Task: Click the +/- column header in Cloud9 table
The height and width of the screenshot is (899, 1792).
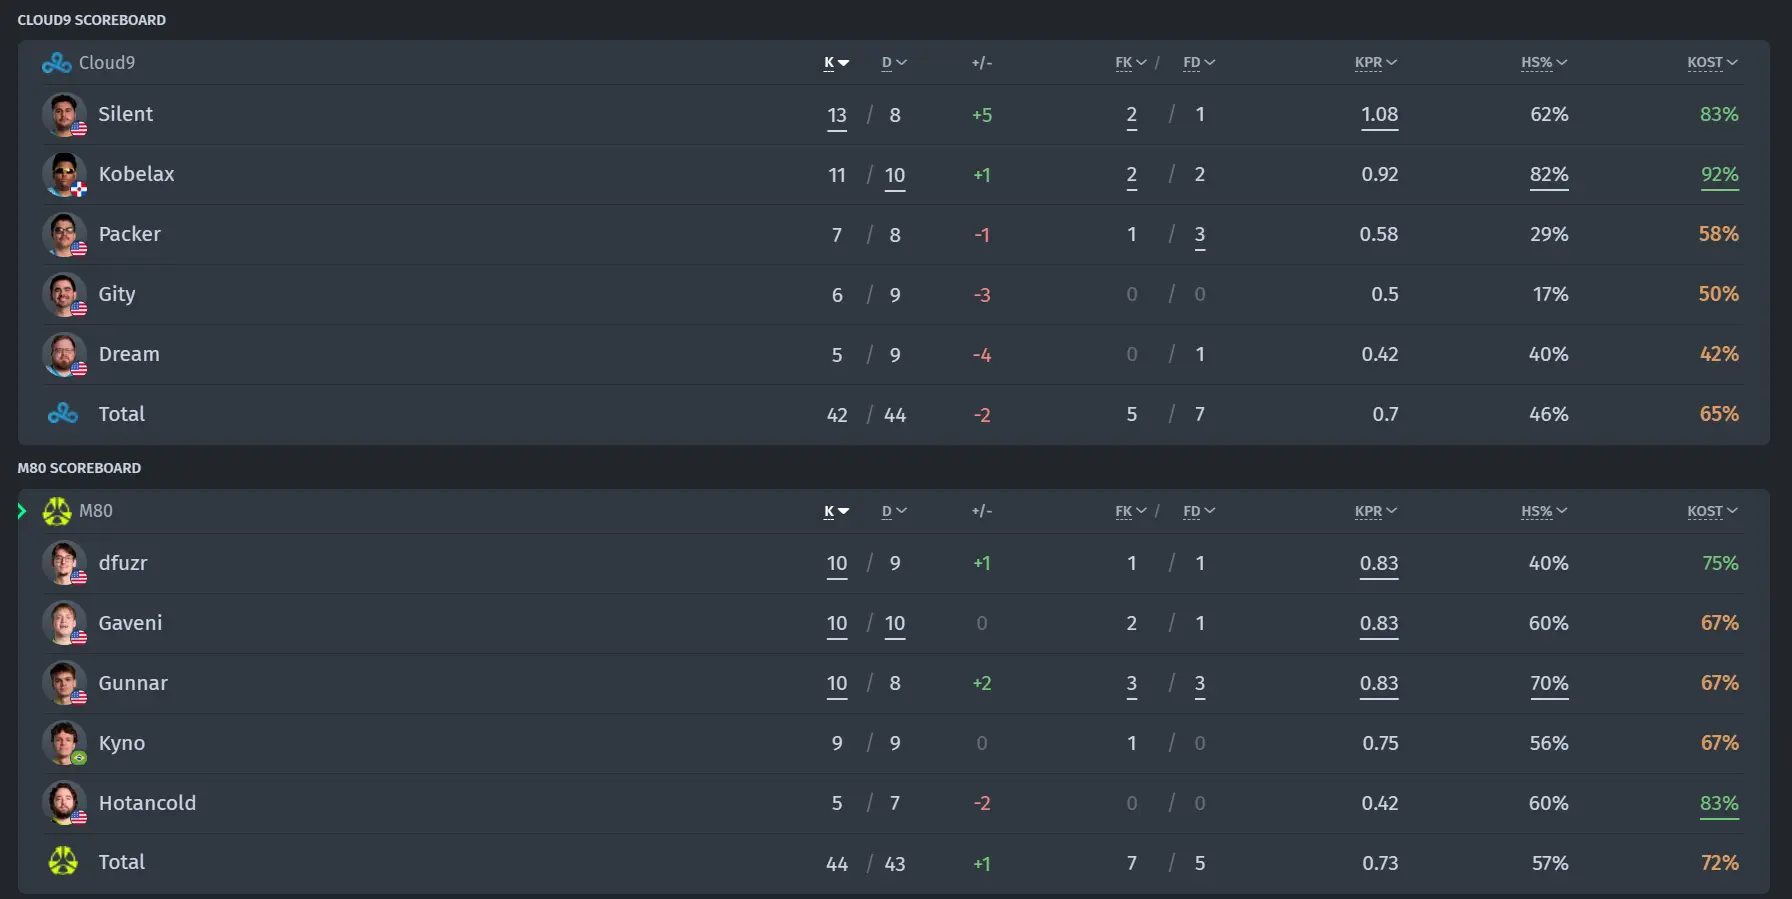Action: 982,63
